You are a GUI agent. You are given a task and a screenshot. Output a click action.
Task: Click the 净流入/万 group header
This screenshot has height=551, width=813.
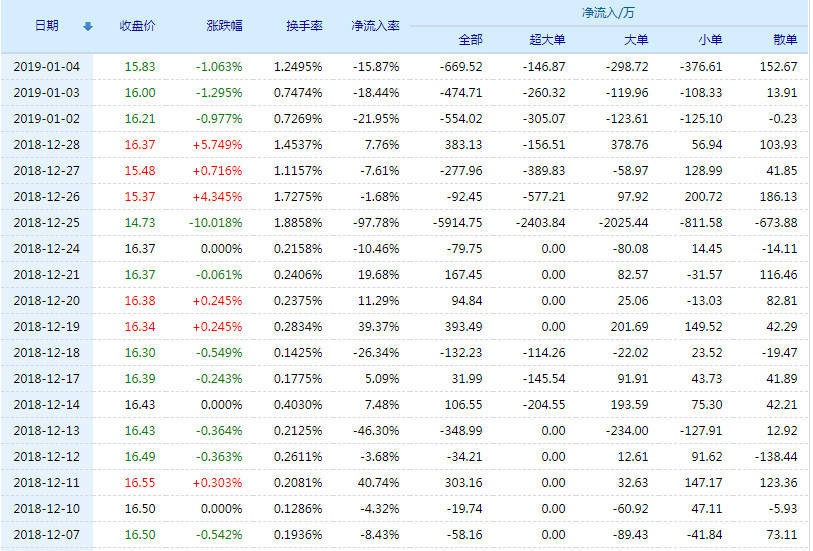[x=608, y=13]
